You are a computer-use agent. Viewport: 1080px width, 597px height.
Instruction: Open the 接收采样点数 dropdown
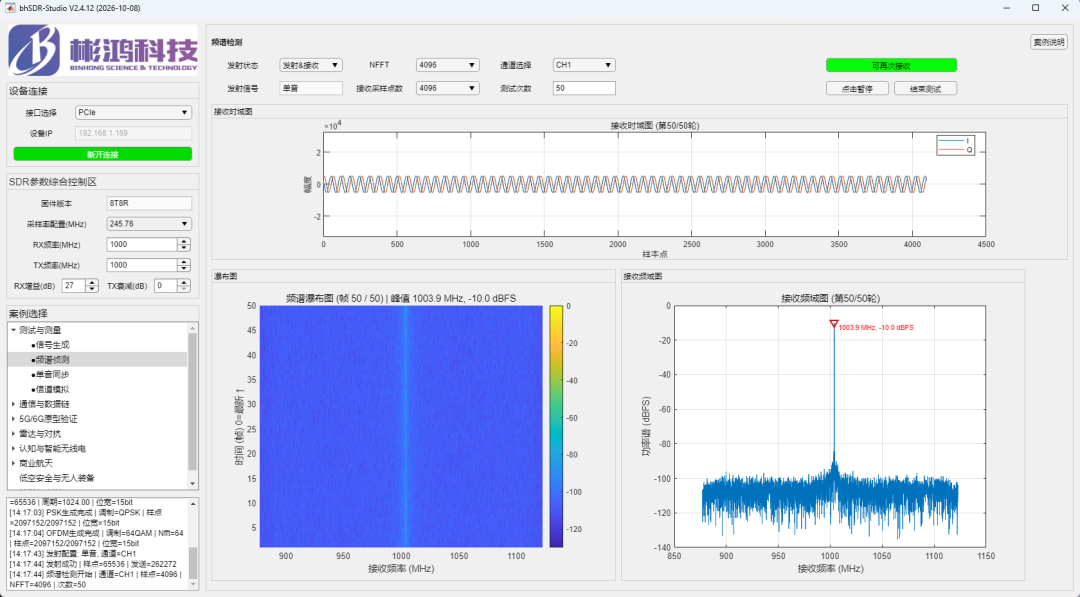click(447, 88)
